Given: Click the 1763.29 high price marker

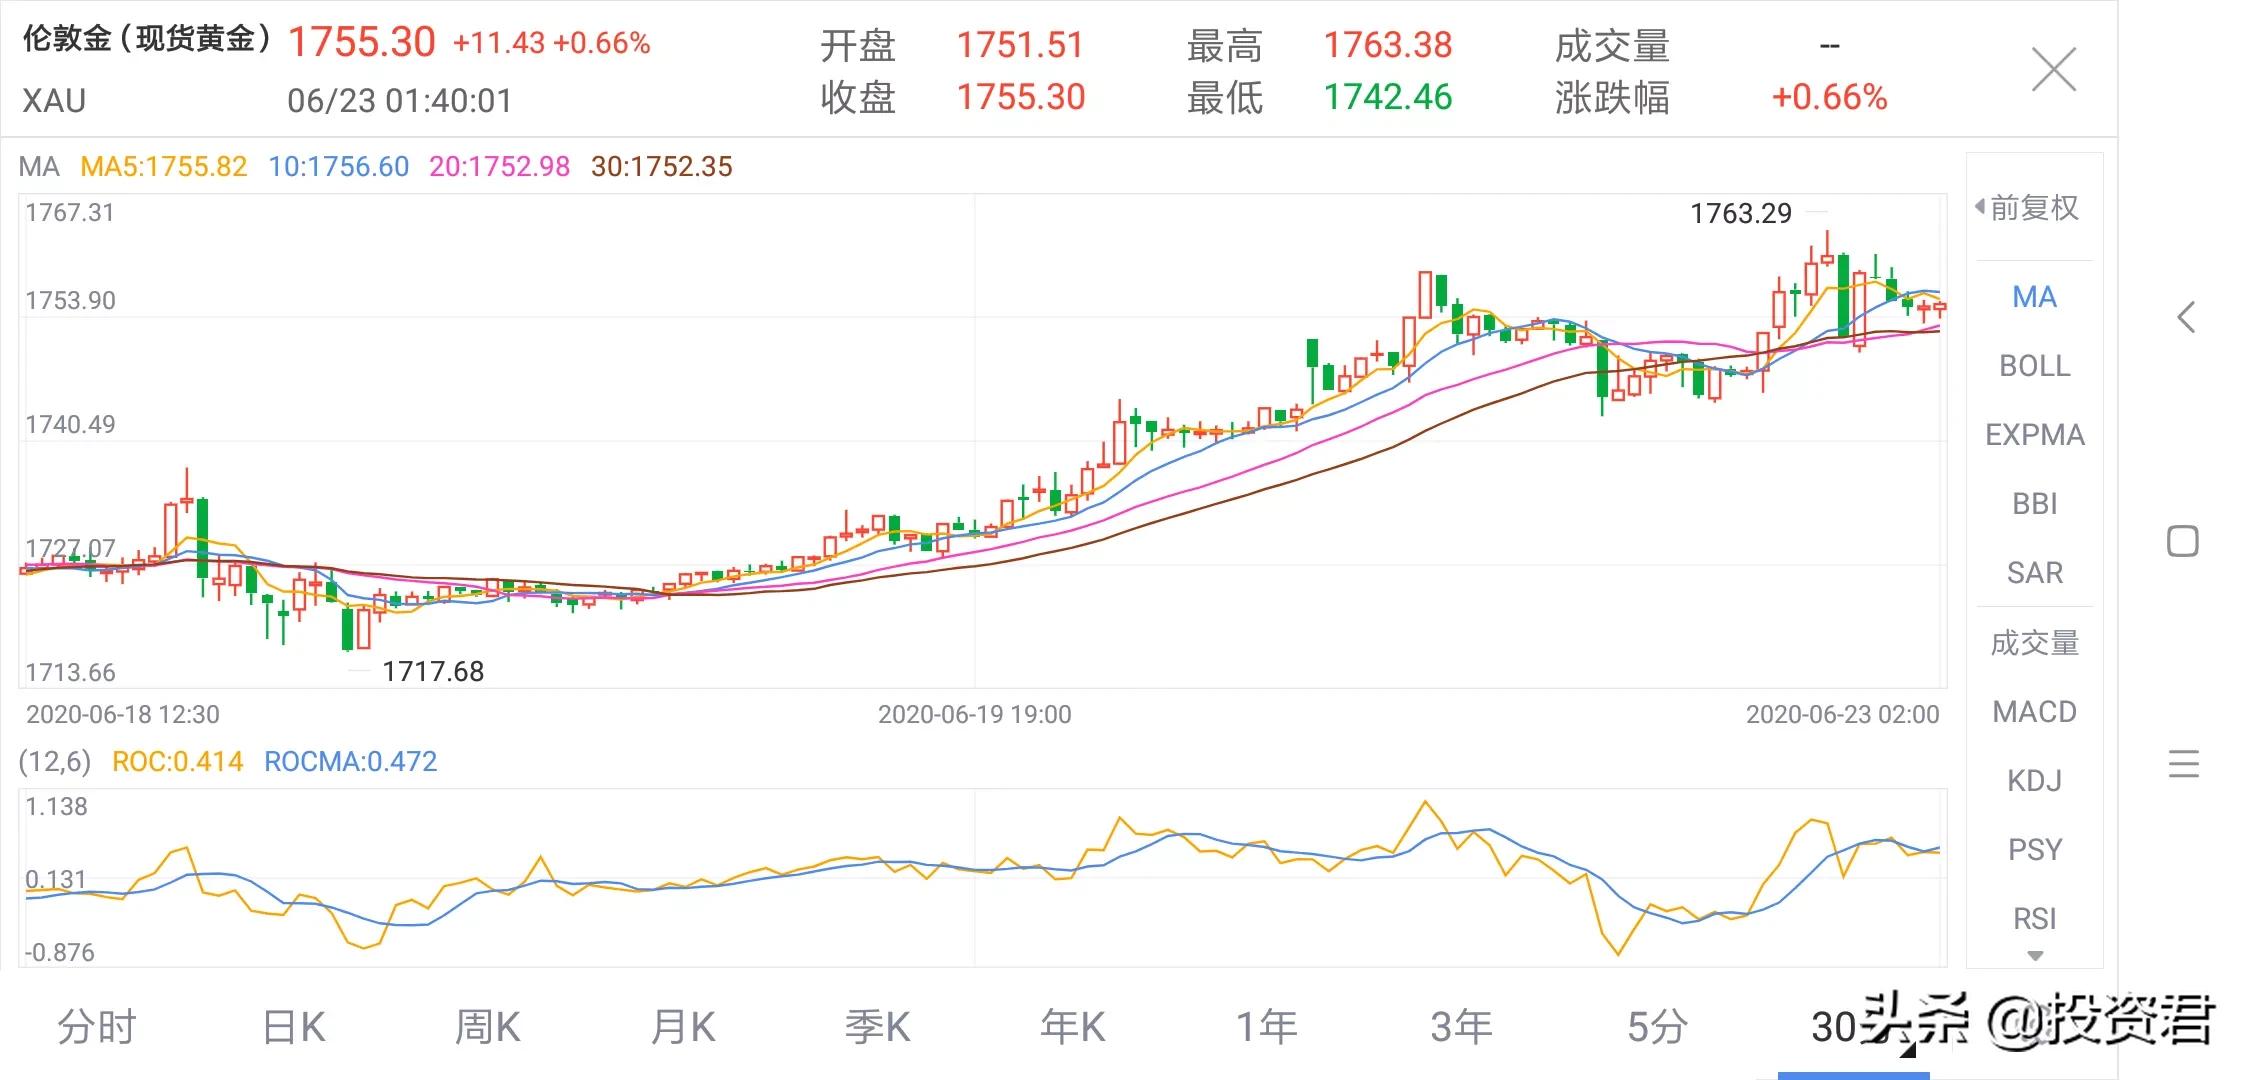Looking at the screenshot, I should coord(1741,214).
